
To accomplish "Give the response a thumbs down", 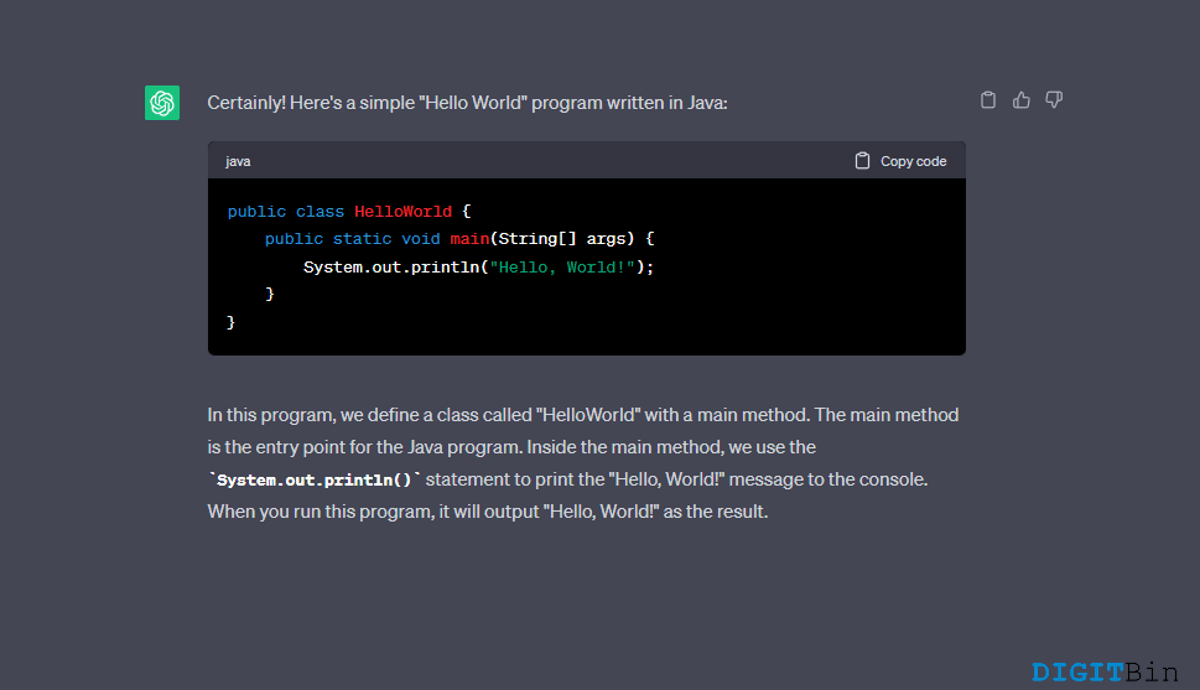I will 1054,100.
